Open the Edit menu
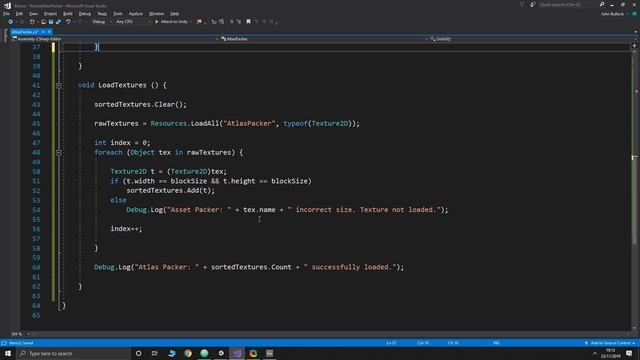 pos(19,14)
